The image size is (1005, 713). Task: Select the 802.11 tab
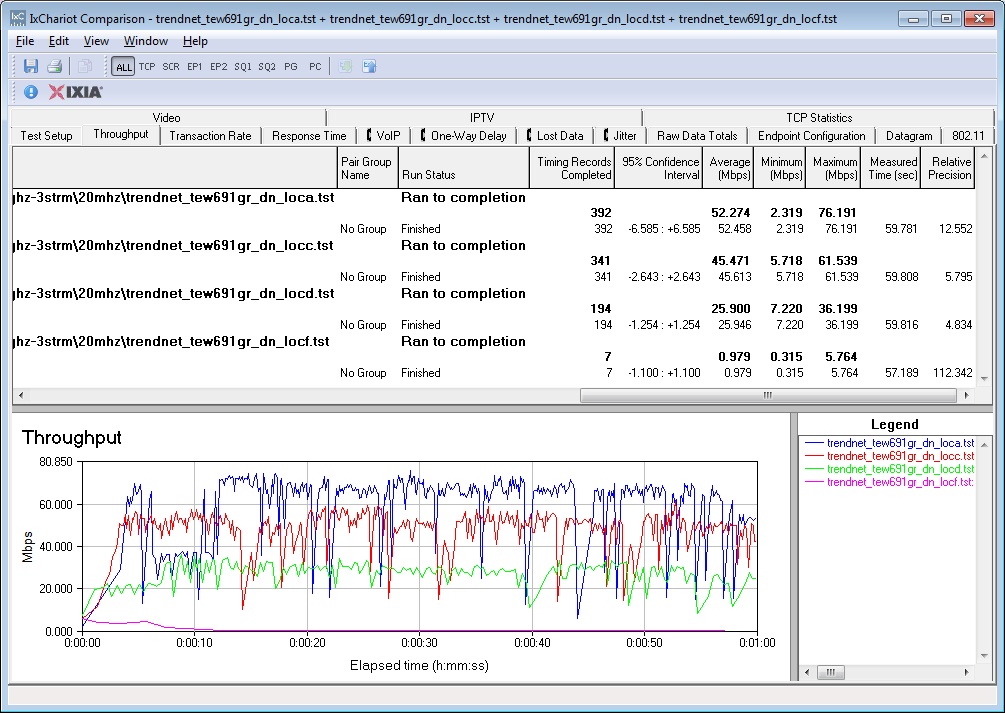point(968,136)
